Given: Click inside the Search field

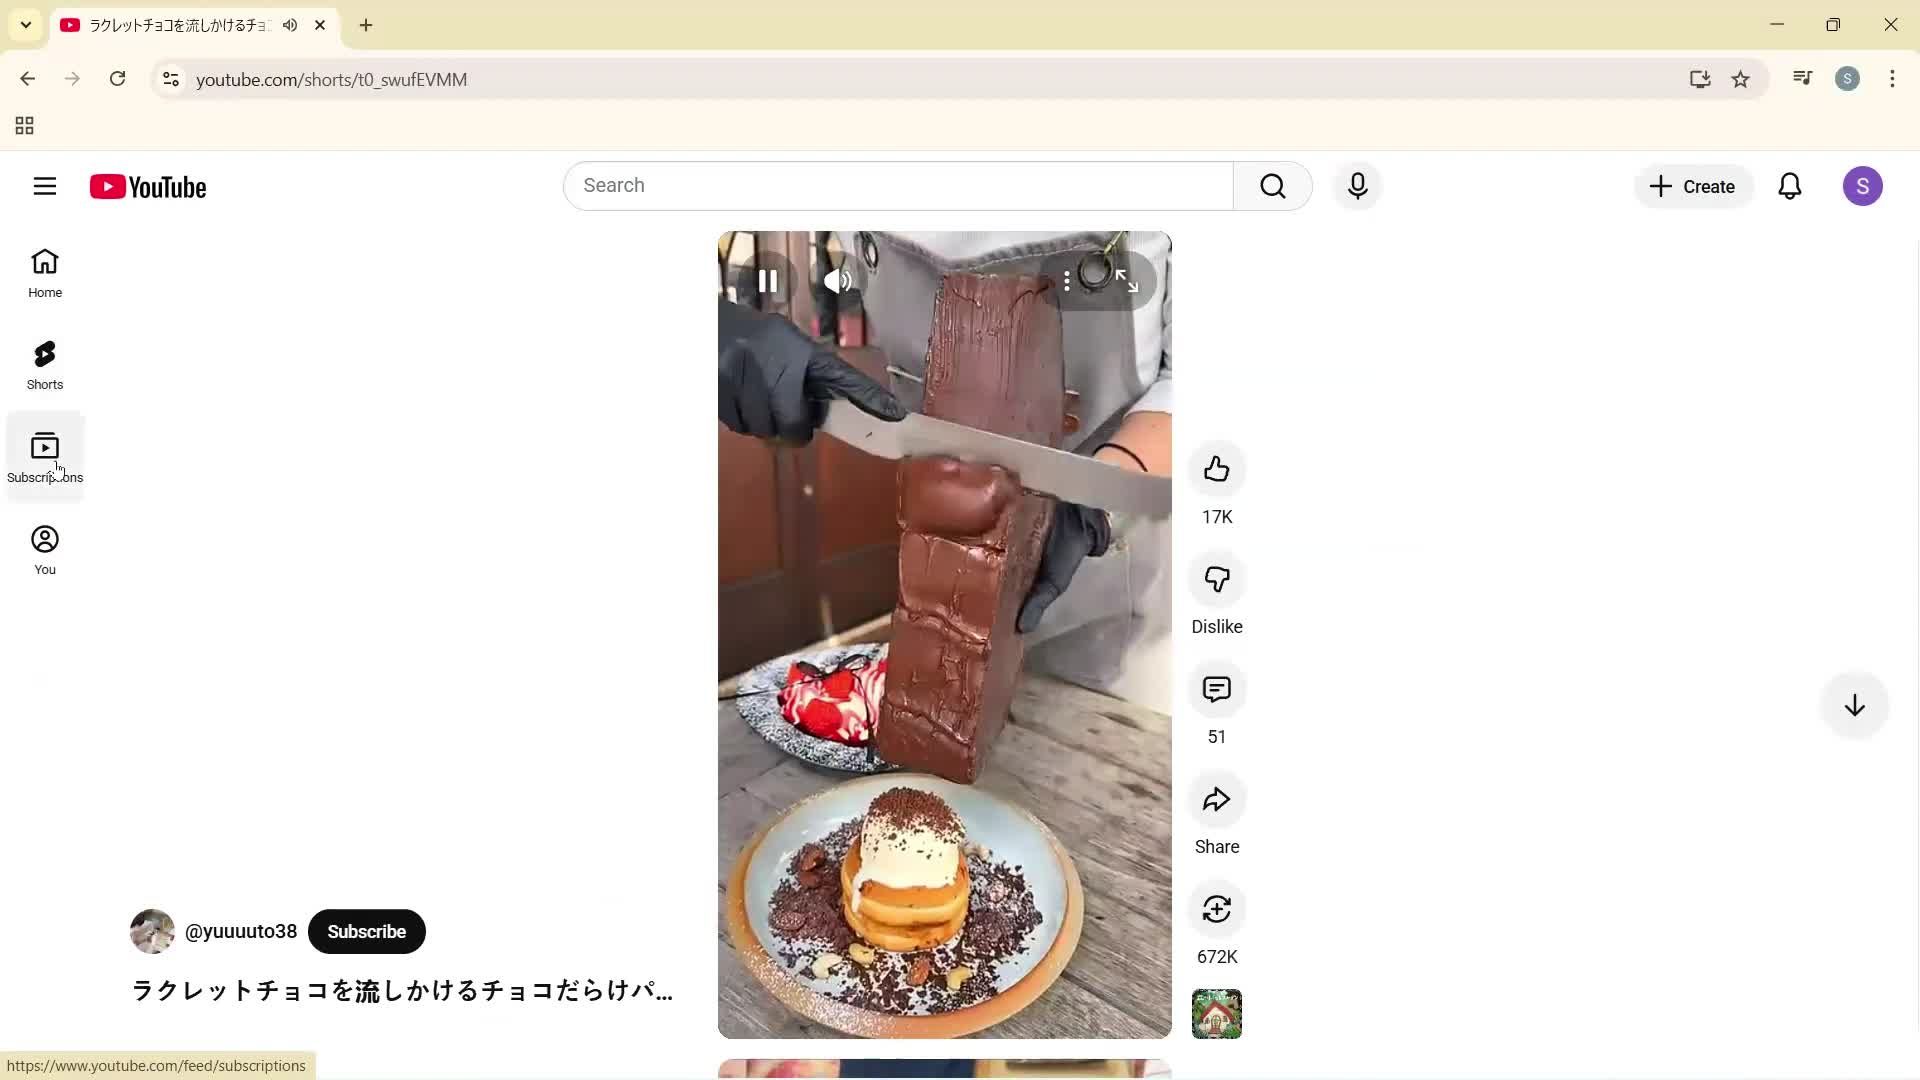Looking at the screenshot, I should tap(897, 185).
